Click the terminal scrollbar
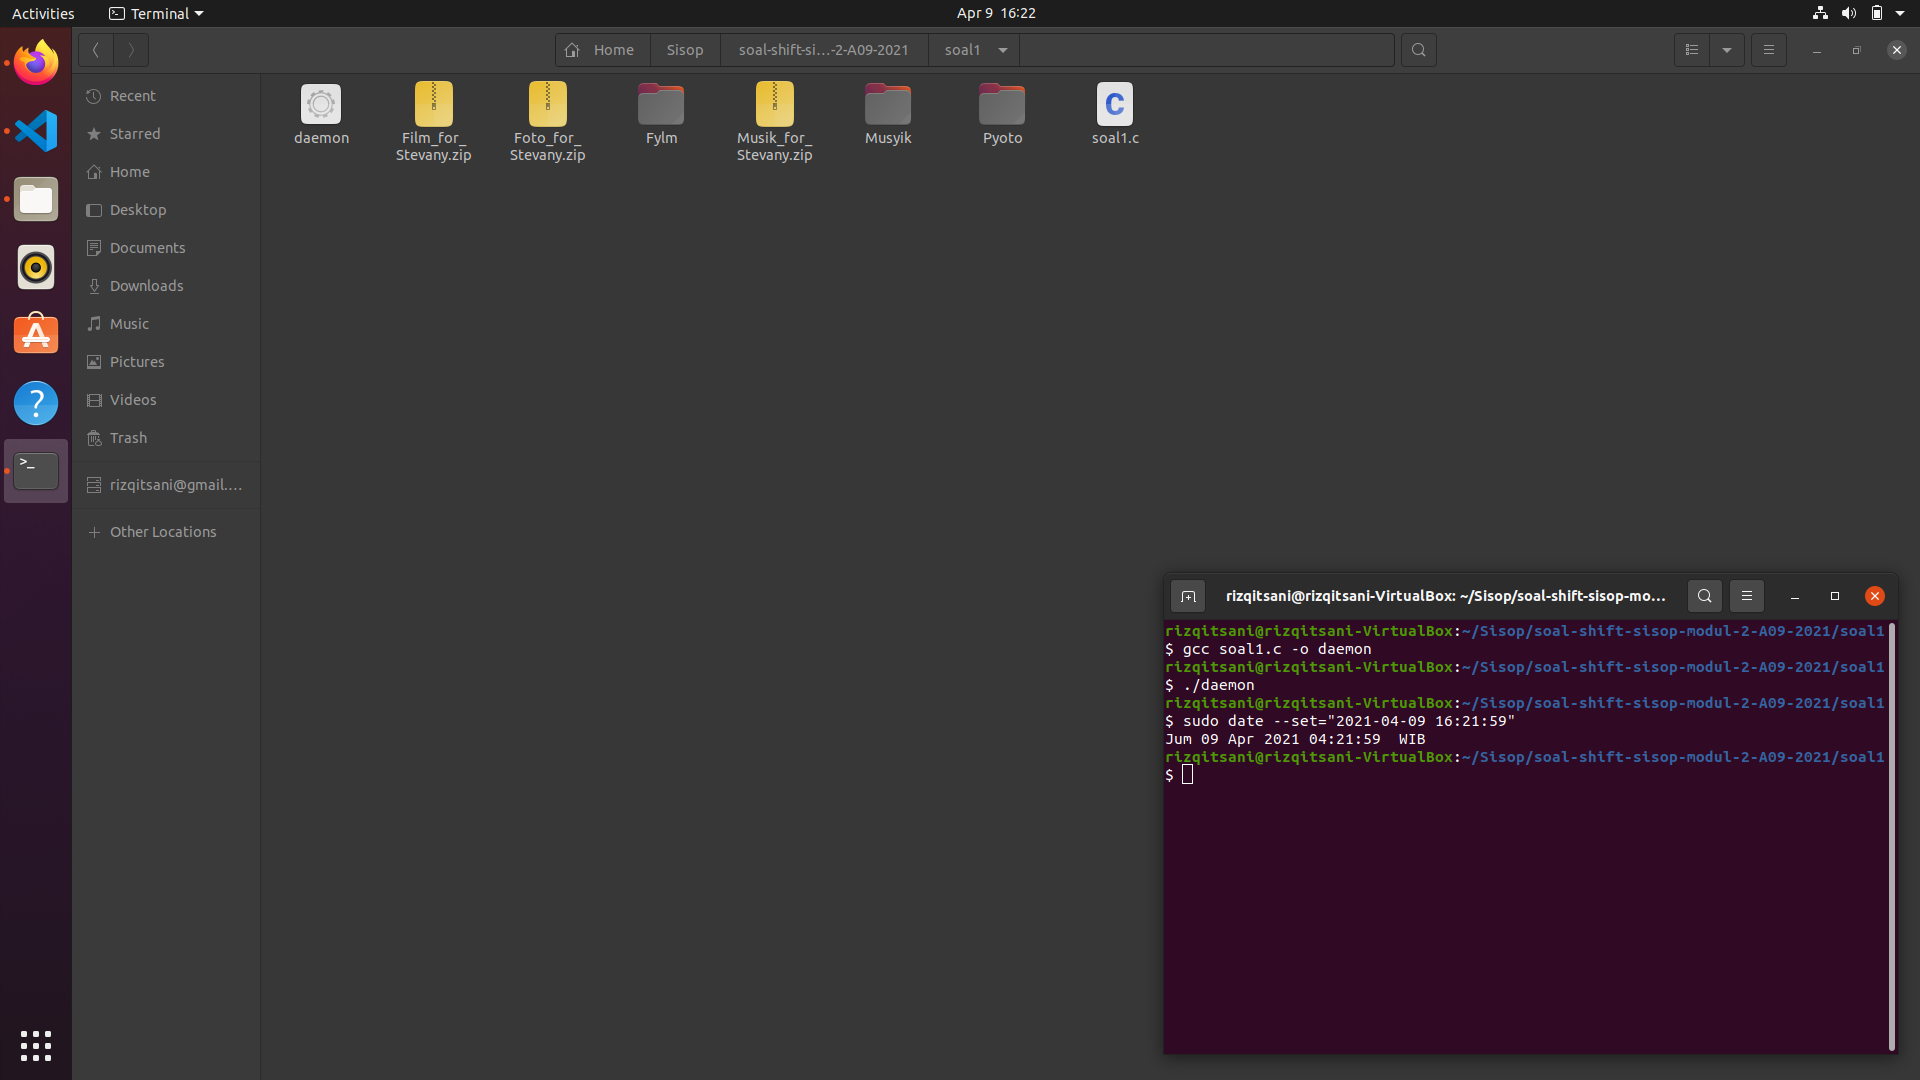Screen dimensions: 1920x1080 click(x=1892, y=836)
